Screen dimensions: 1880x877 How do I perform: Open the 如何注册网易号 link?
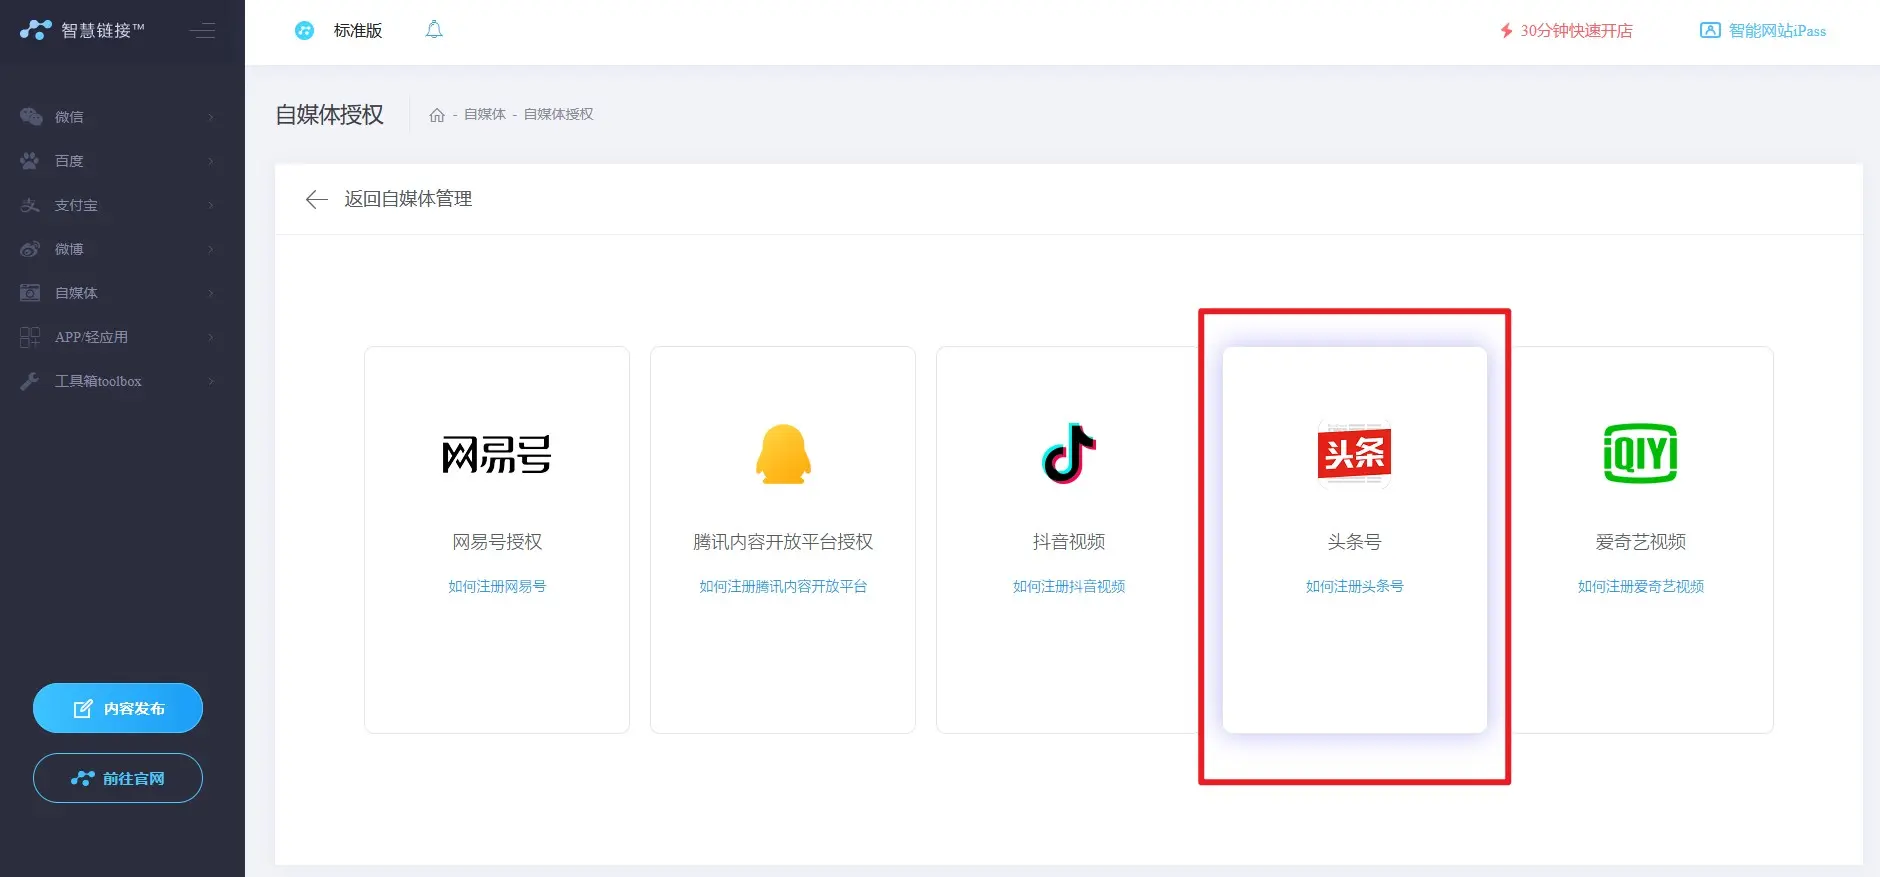coord(497,586)
